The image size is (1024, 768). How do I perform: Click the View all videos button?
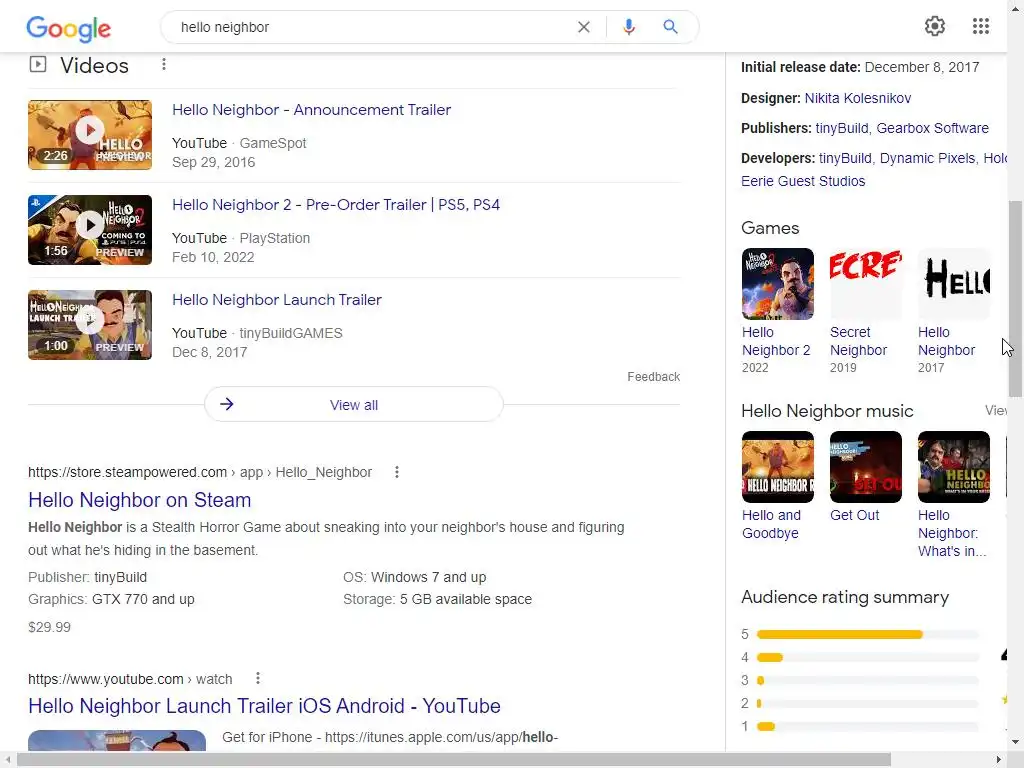(x=354, y=404)
